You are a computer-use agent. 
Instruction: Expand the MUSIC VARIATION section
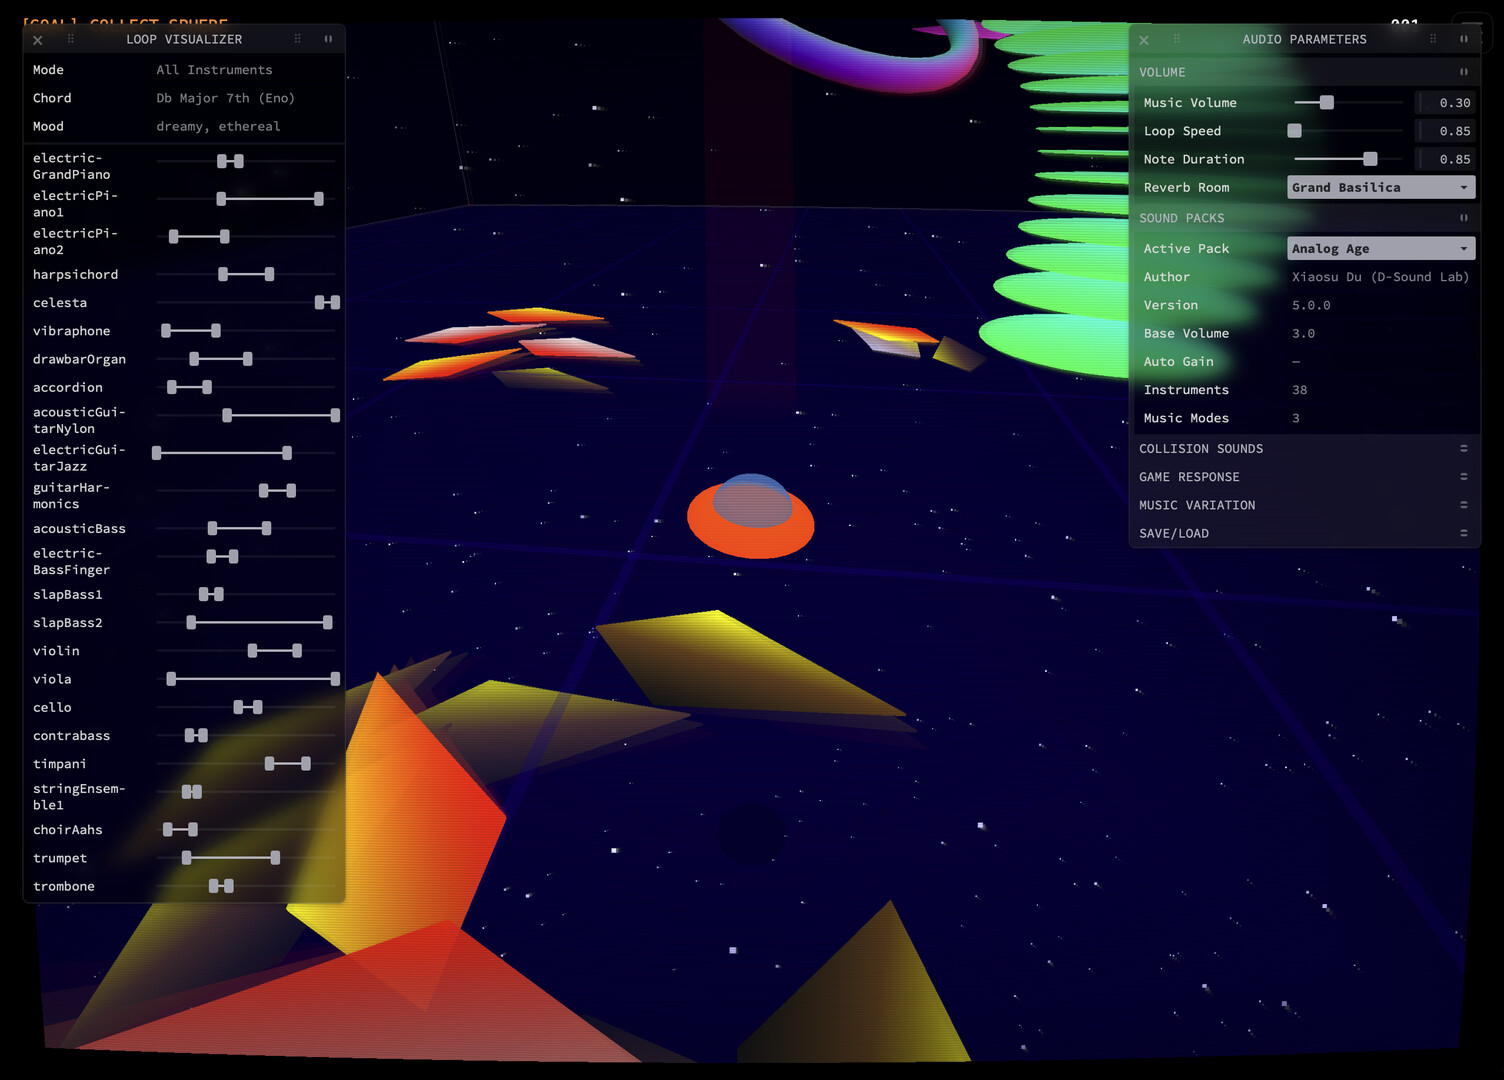pyautogui.click(x=1463, y=505)
